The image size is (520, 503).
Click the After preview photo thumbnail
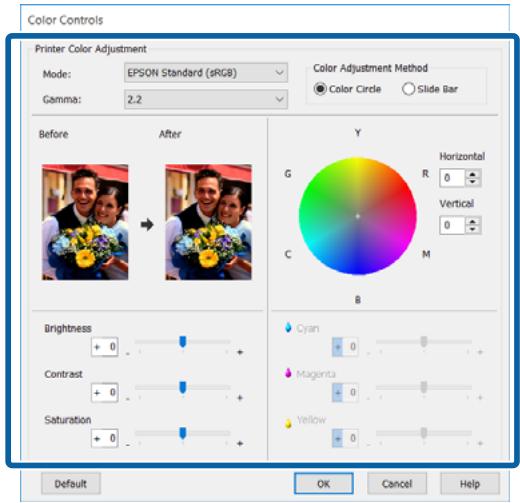click(209, 222)
